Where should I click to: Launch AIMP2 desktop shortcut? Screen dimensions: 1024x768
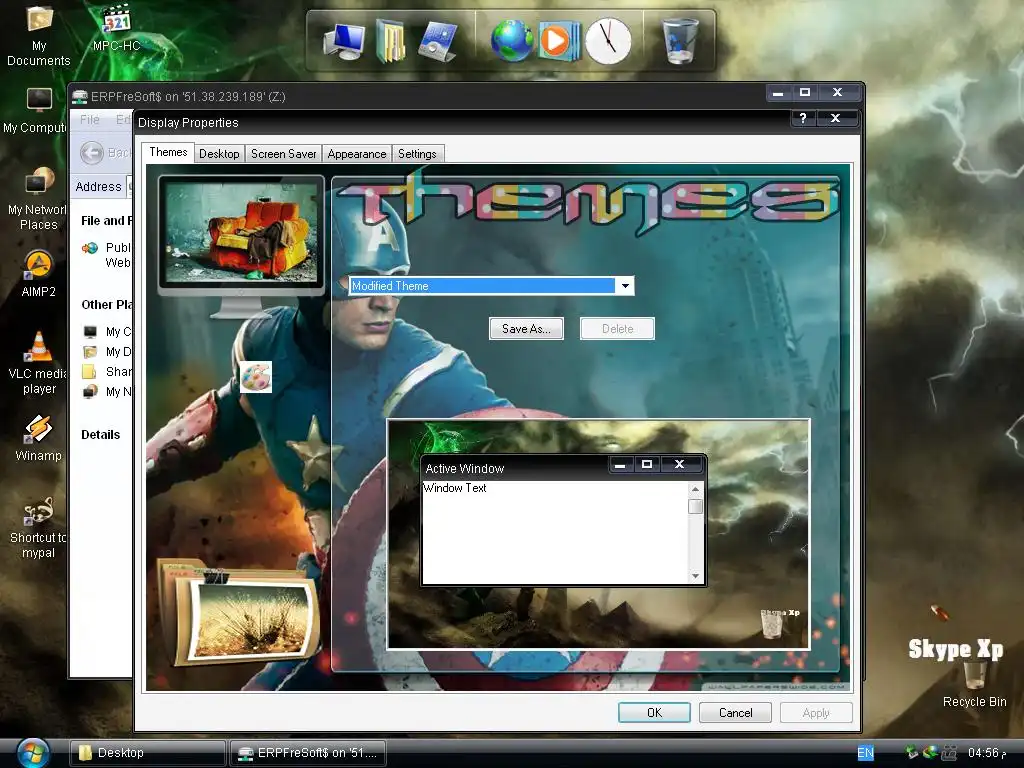[39, 274]
